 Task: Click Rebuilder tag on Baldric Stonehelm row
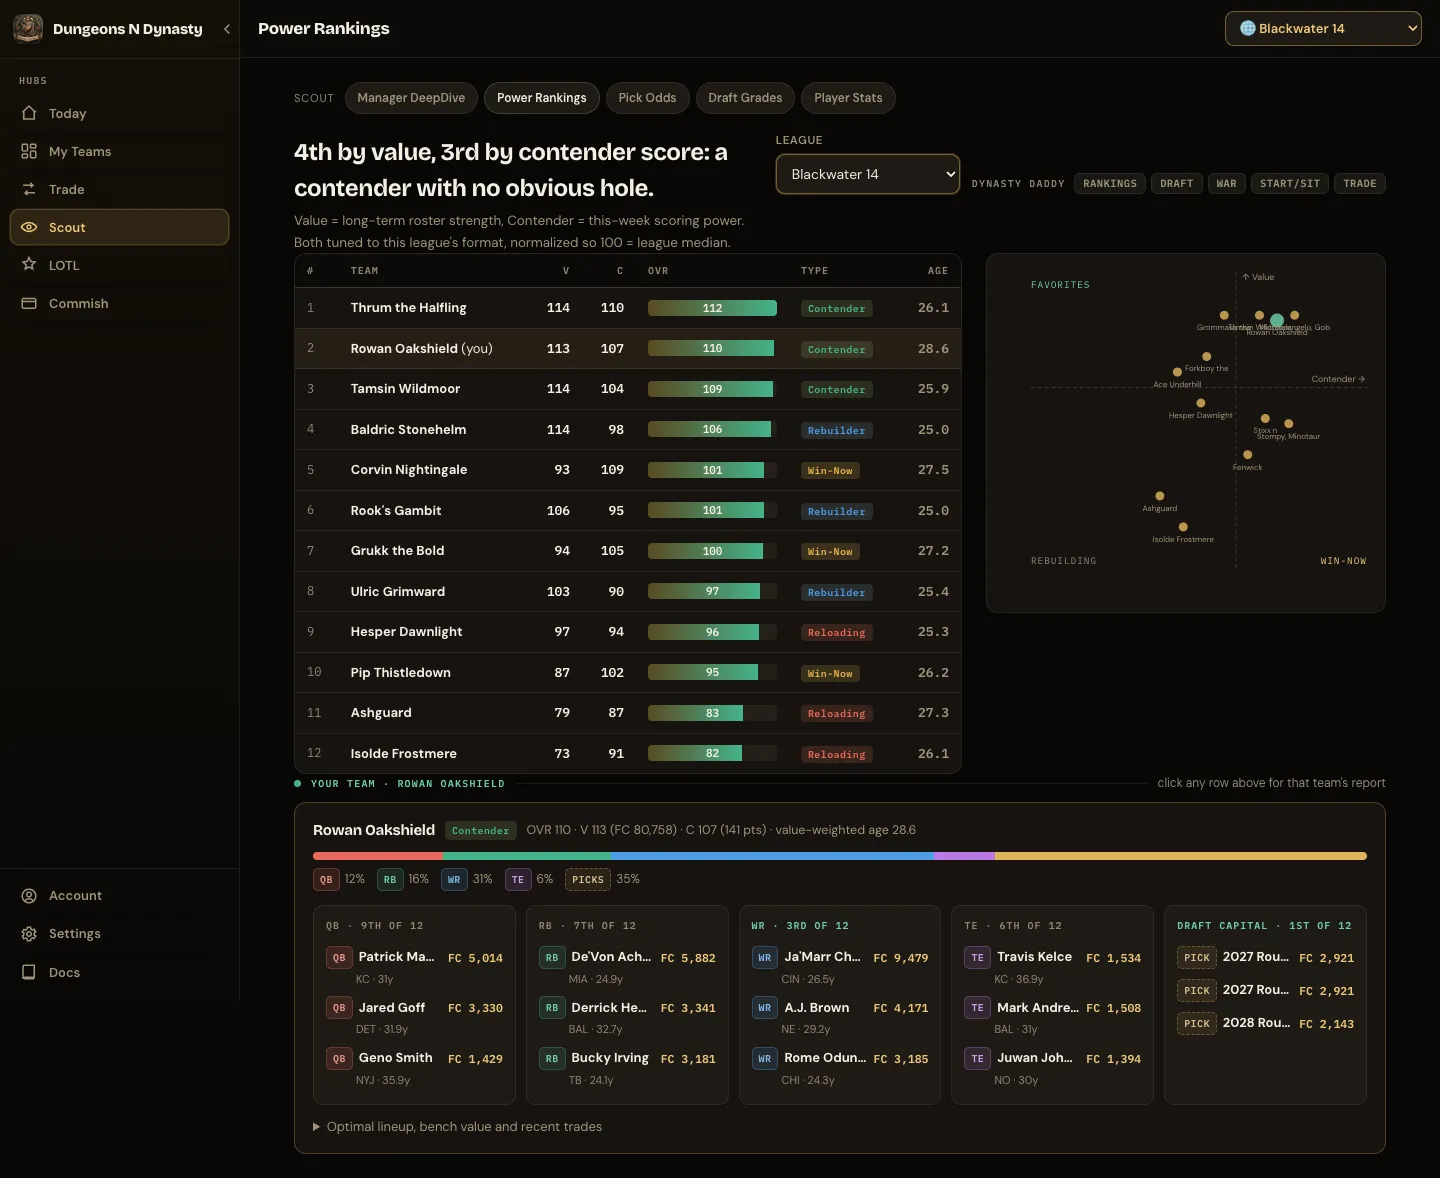point(836,431)
